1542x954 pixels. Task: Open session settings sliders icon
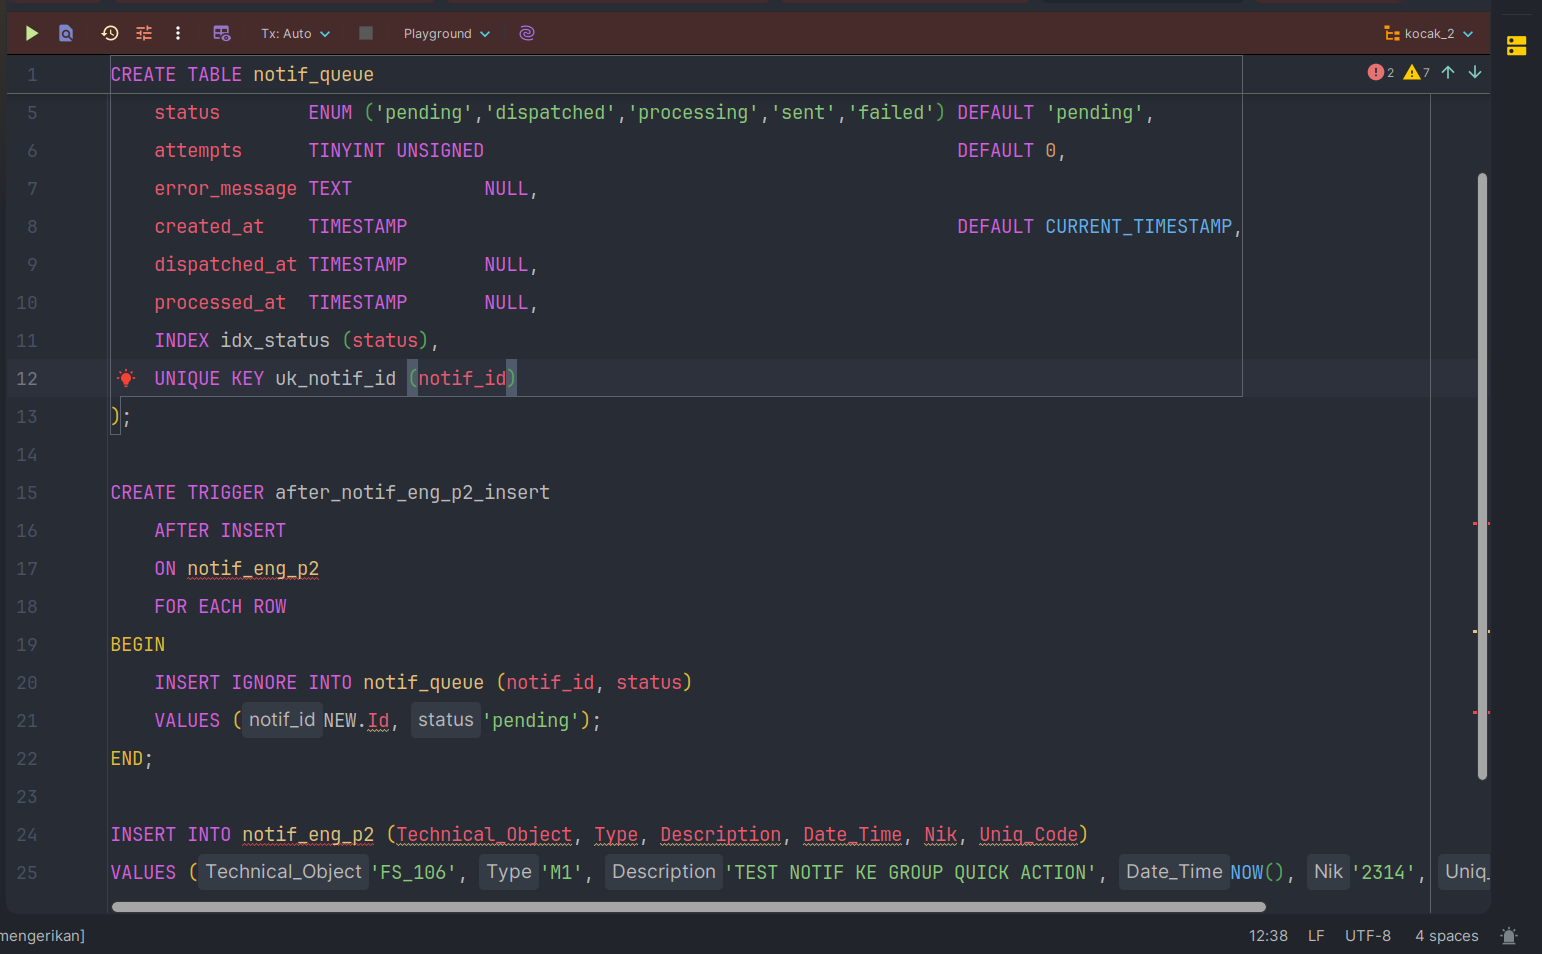pos(144,33)
